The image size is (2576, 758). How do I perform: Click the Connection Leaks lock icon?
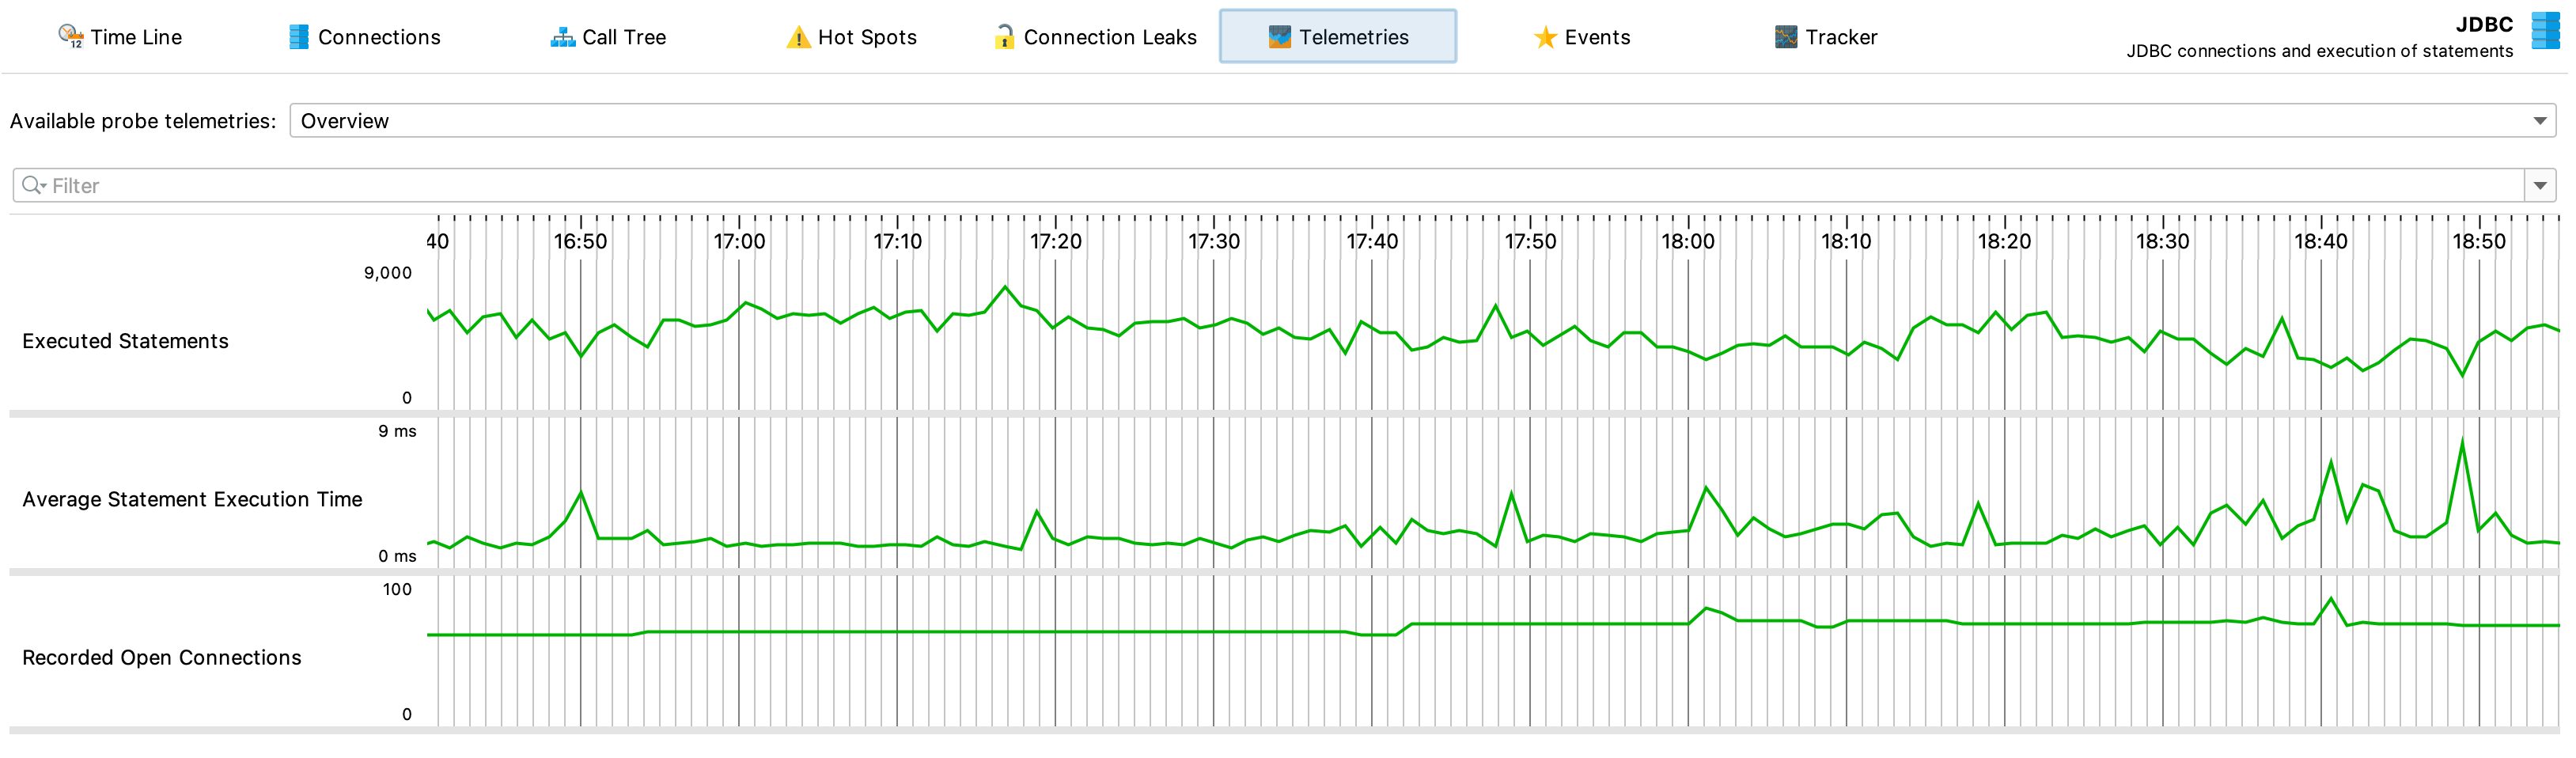(x=1004, y=37)
